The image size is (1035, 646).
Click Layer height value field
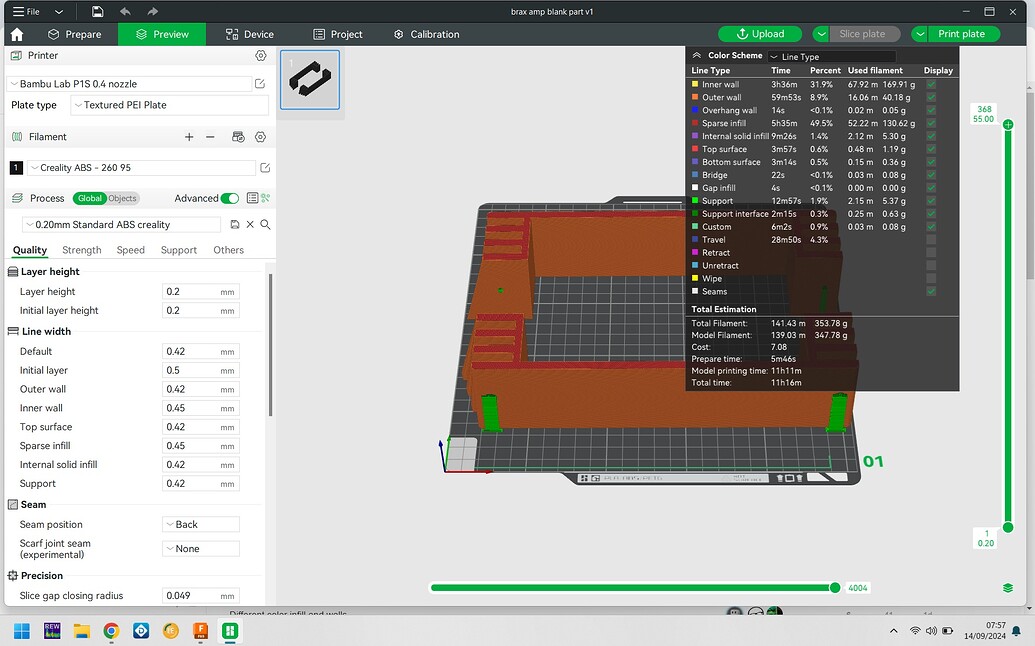pos(201,292)
